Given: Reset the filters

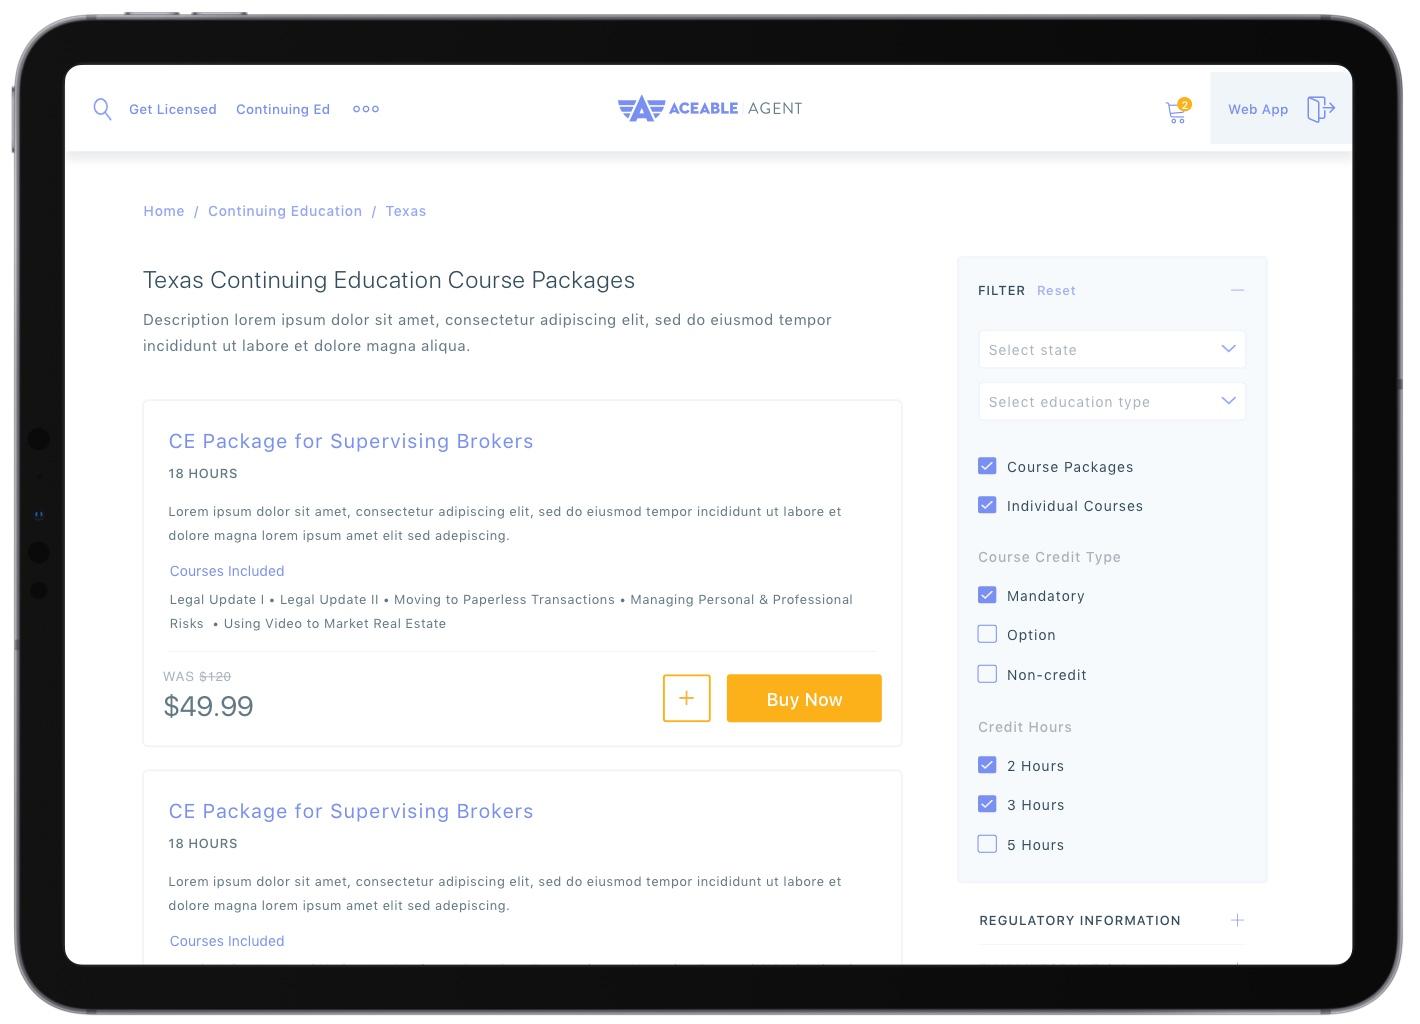Looking at the screenshot, I should pyautogui.click(x=1056, y=290).
